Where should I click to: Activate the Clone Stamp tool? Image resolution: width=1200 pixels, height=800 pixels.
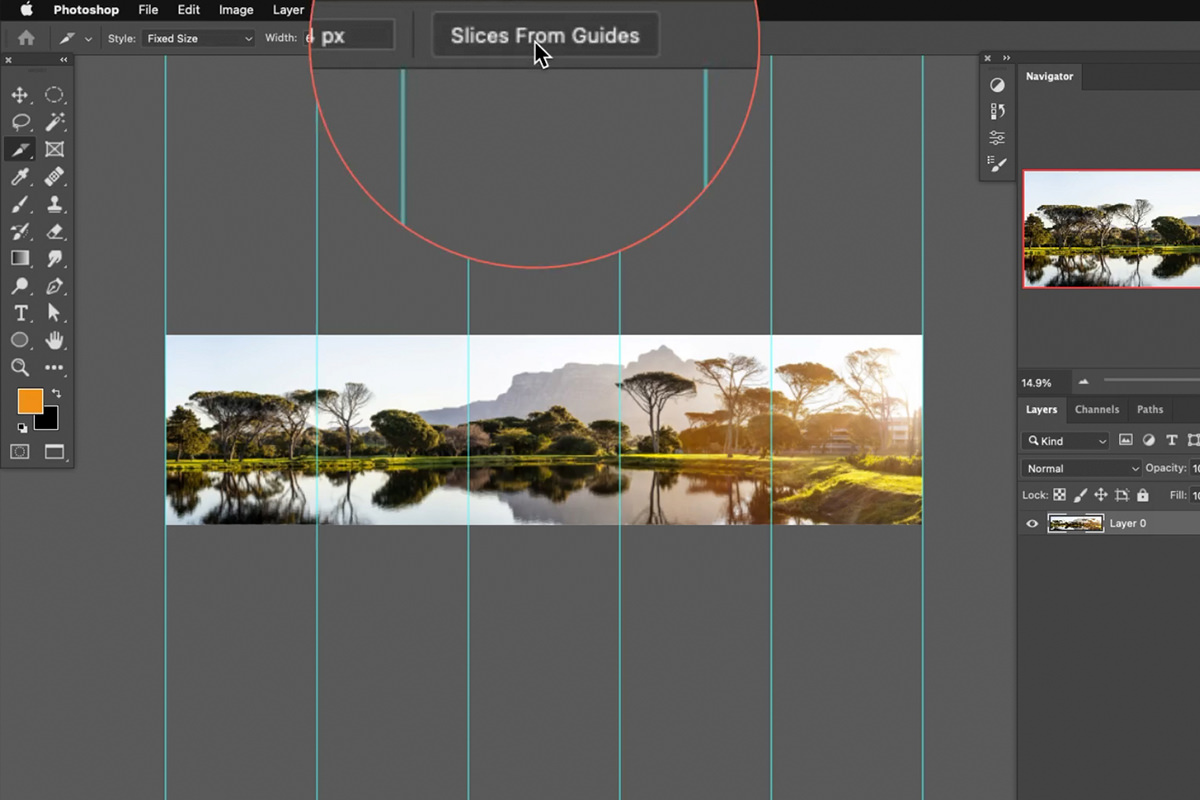click(55, 204)
